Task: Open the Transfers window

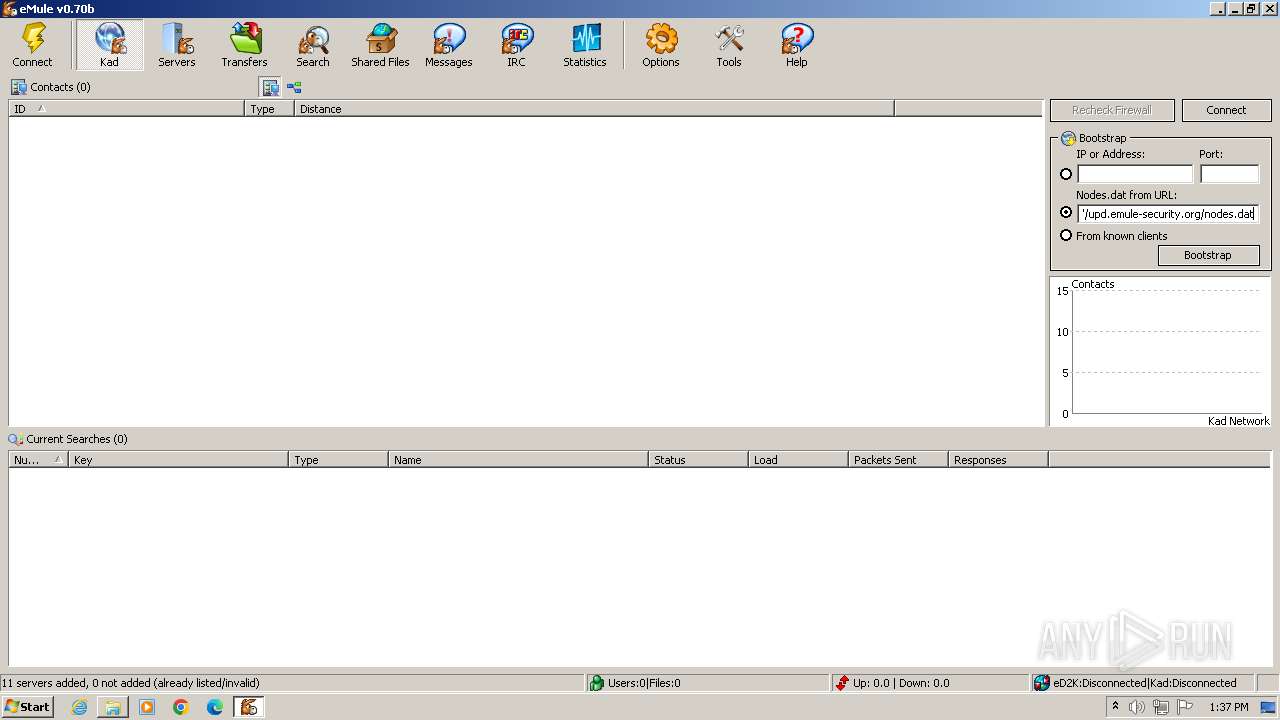Action: pyautogui.click(x=245, y=46)
